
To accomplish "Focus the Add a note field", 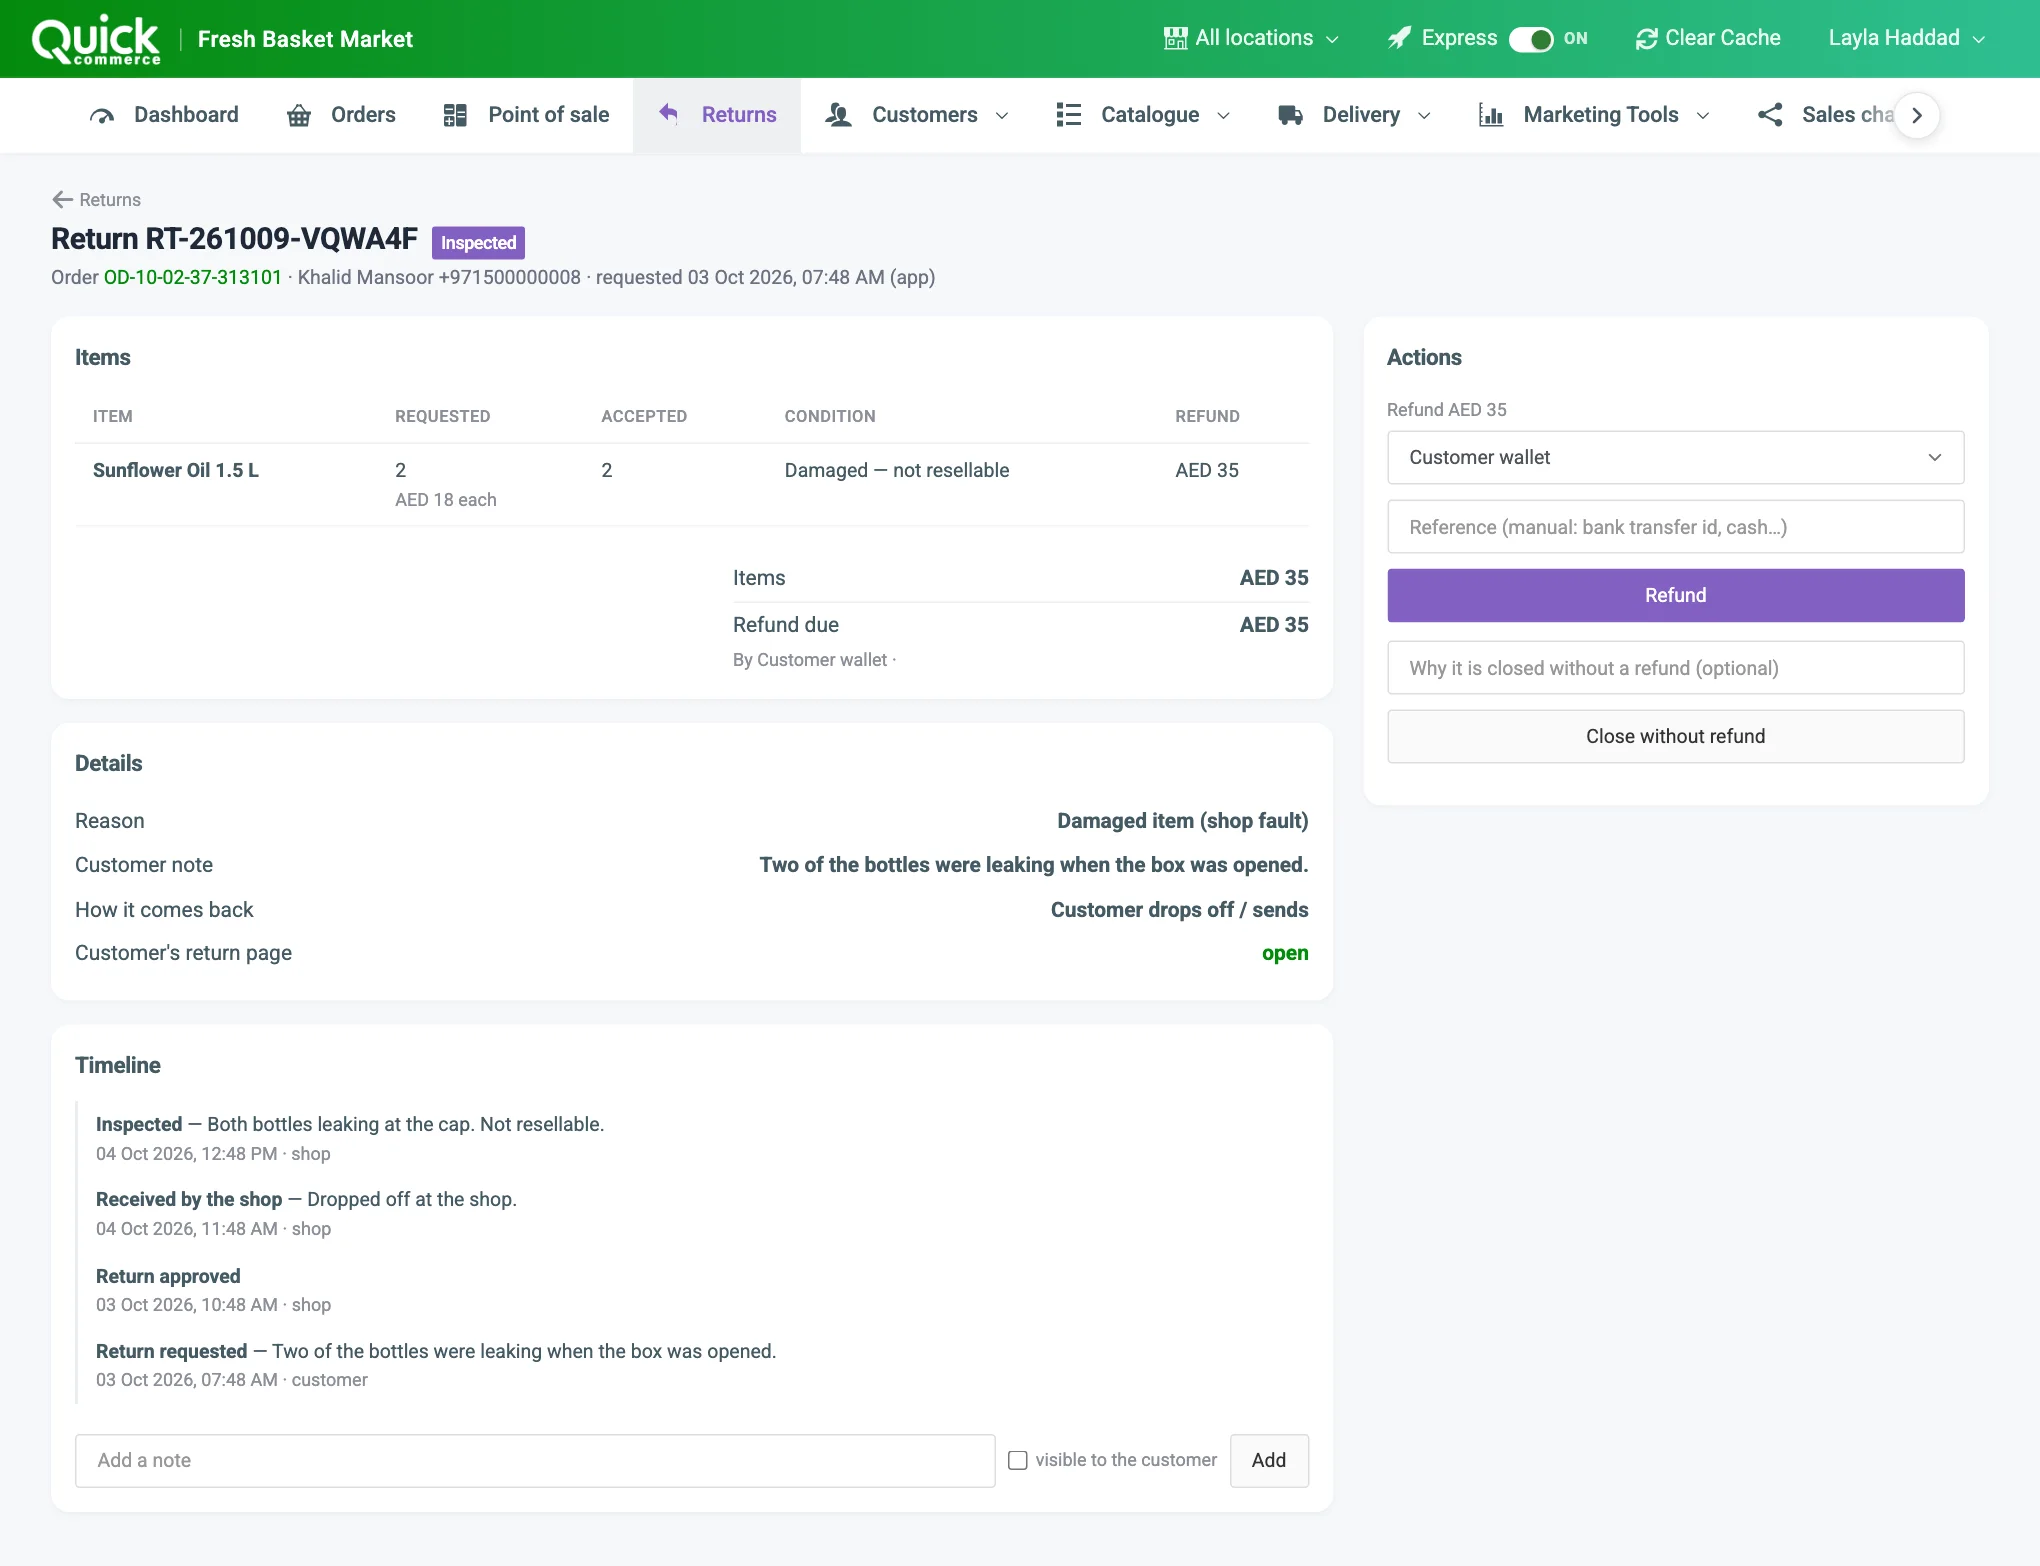I will pyautogui.click(x=535, y=1460).
